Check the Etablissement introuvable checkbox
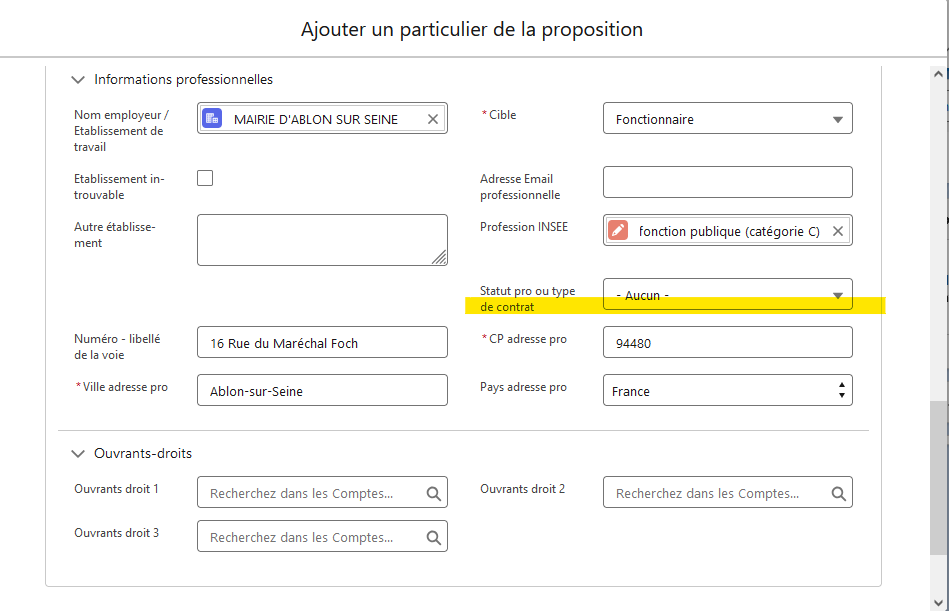 (205, 178)
